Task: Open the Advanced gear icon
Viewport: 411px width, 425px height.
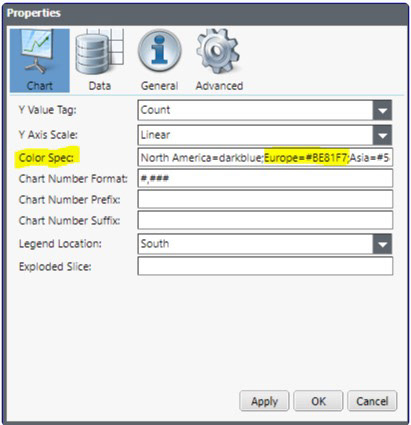Action: click(x=218, y=51)
